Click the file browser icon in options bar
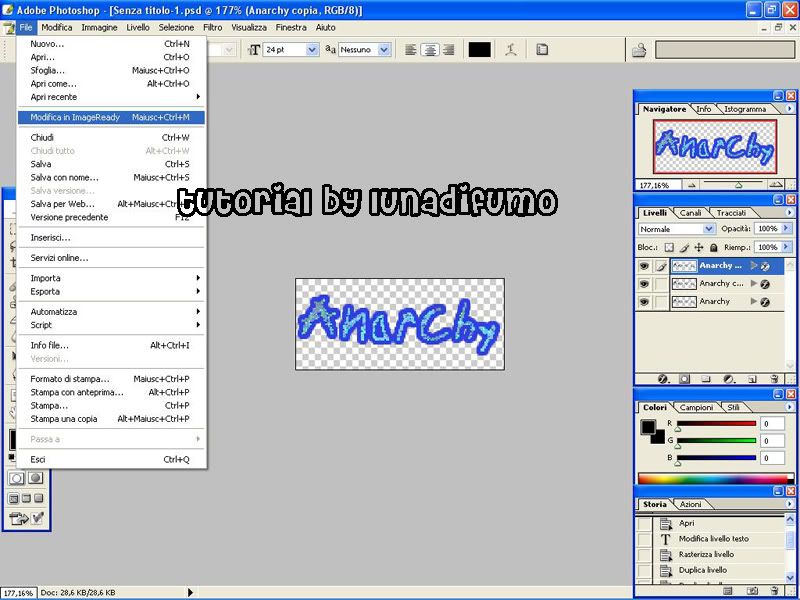Screen dimensions: 800x600 (639, 50)
